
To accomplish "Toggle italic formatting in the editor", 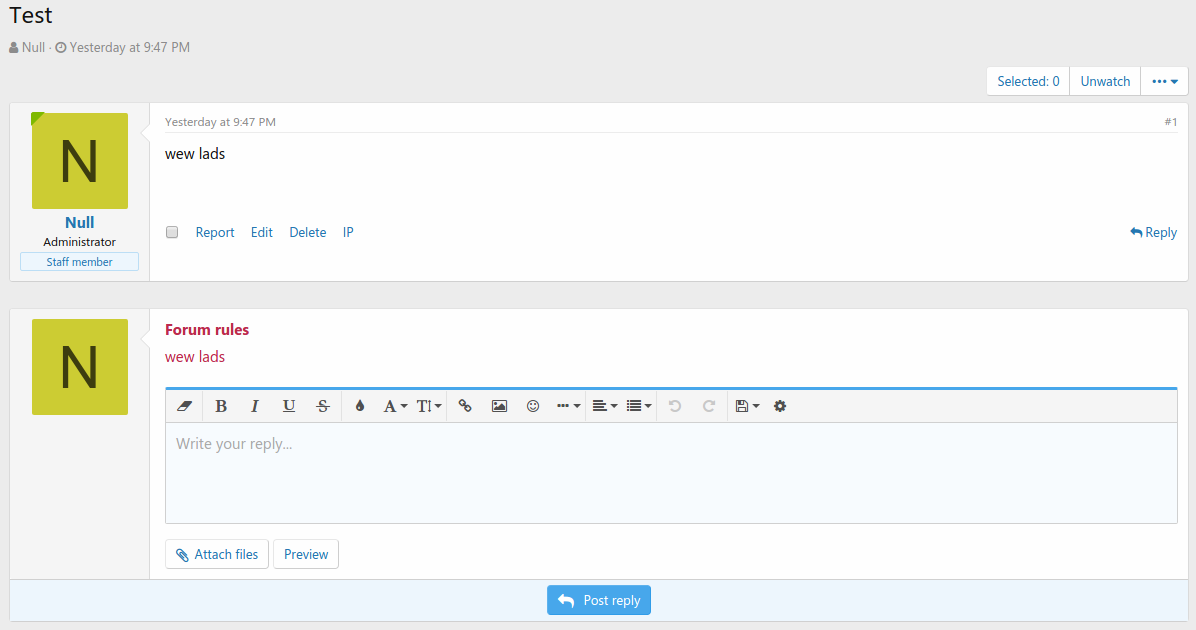I will point(255,406).
